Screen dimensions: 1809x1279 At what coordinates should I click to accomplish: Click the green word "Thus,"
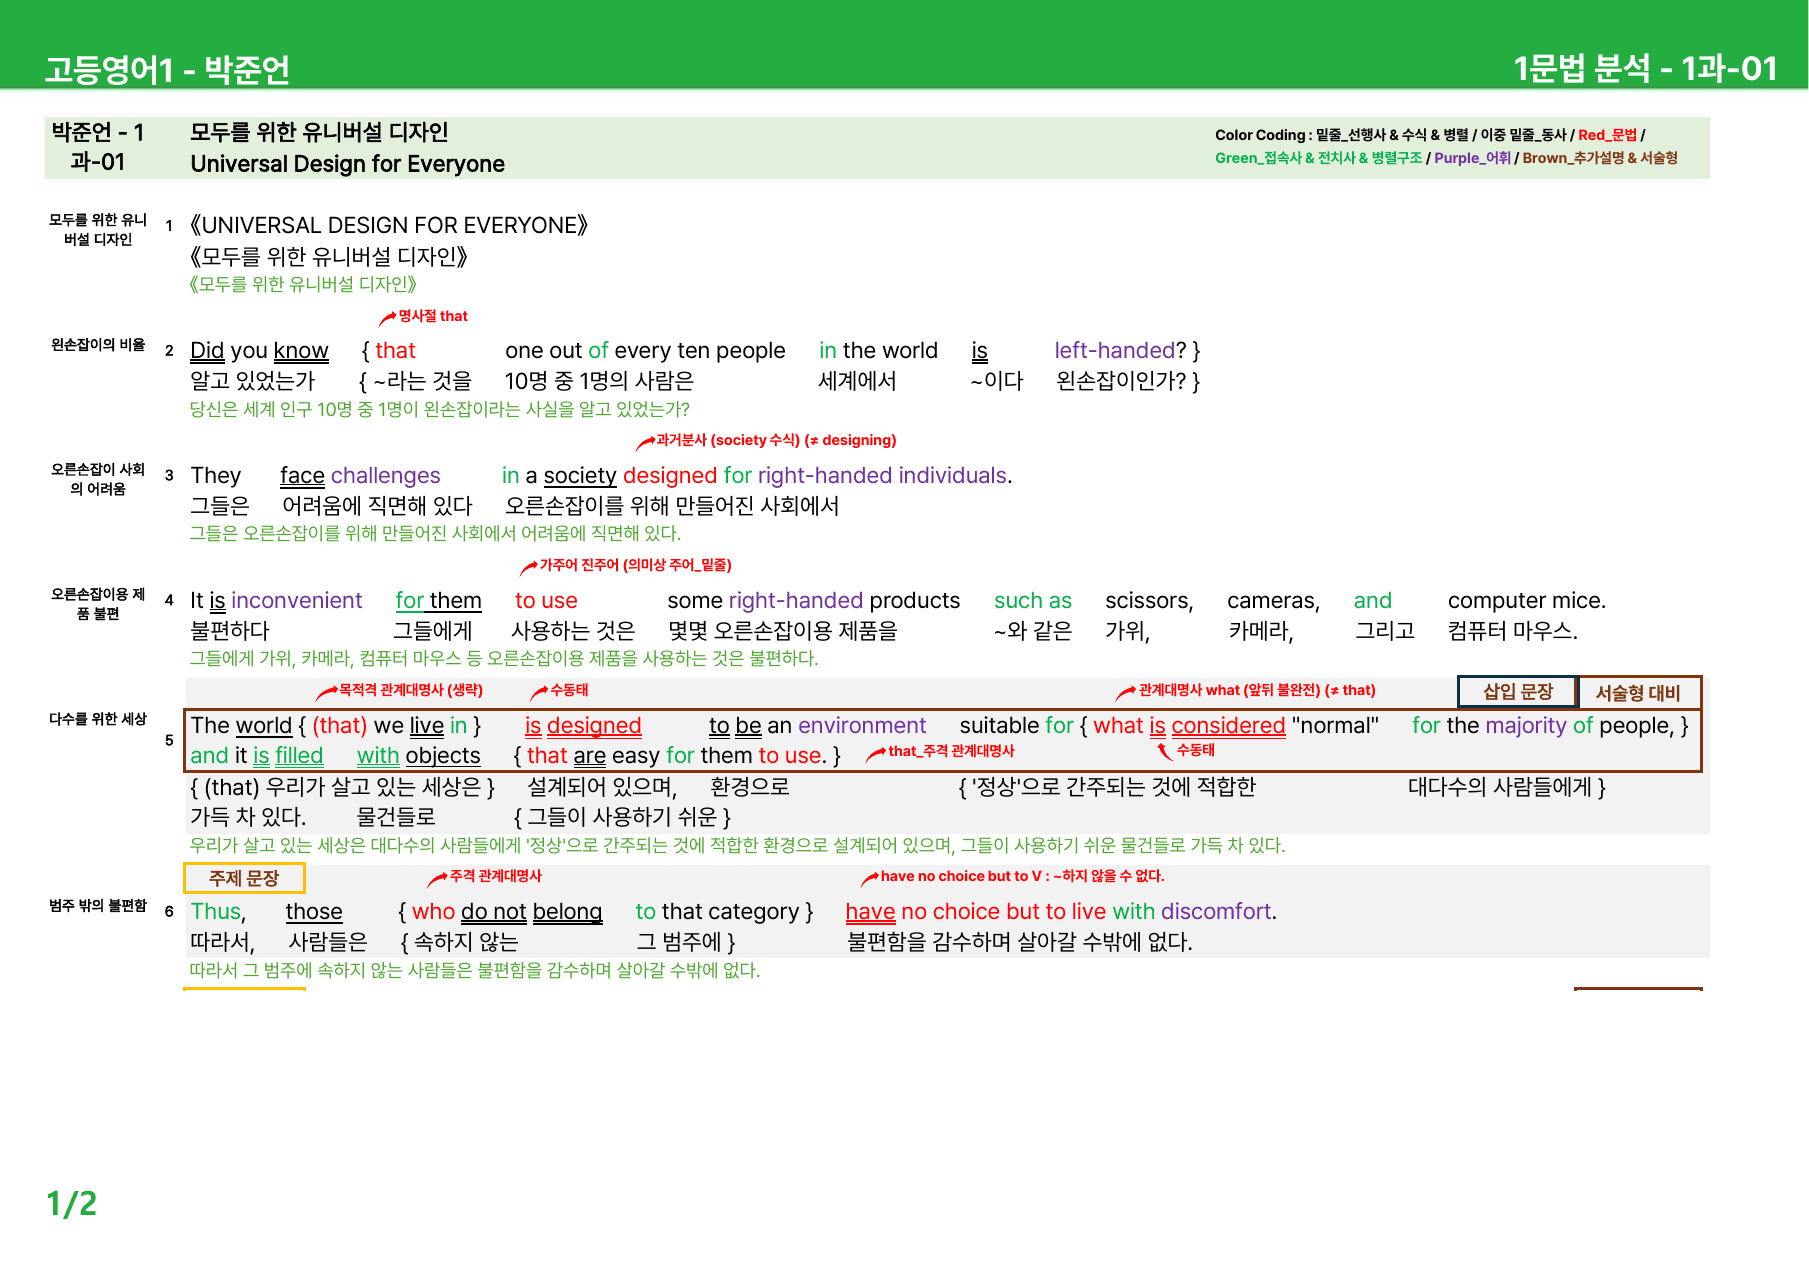pyautogui.click(x=218, y=912)
